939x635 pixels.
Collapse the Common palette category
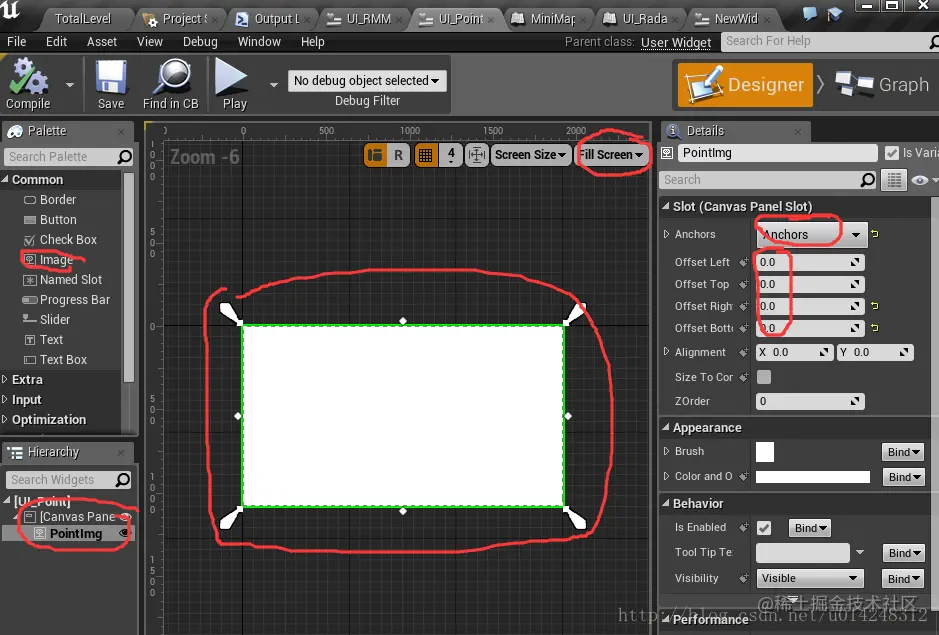(5, 179)
